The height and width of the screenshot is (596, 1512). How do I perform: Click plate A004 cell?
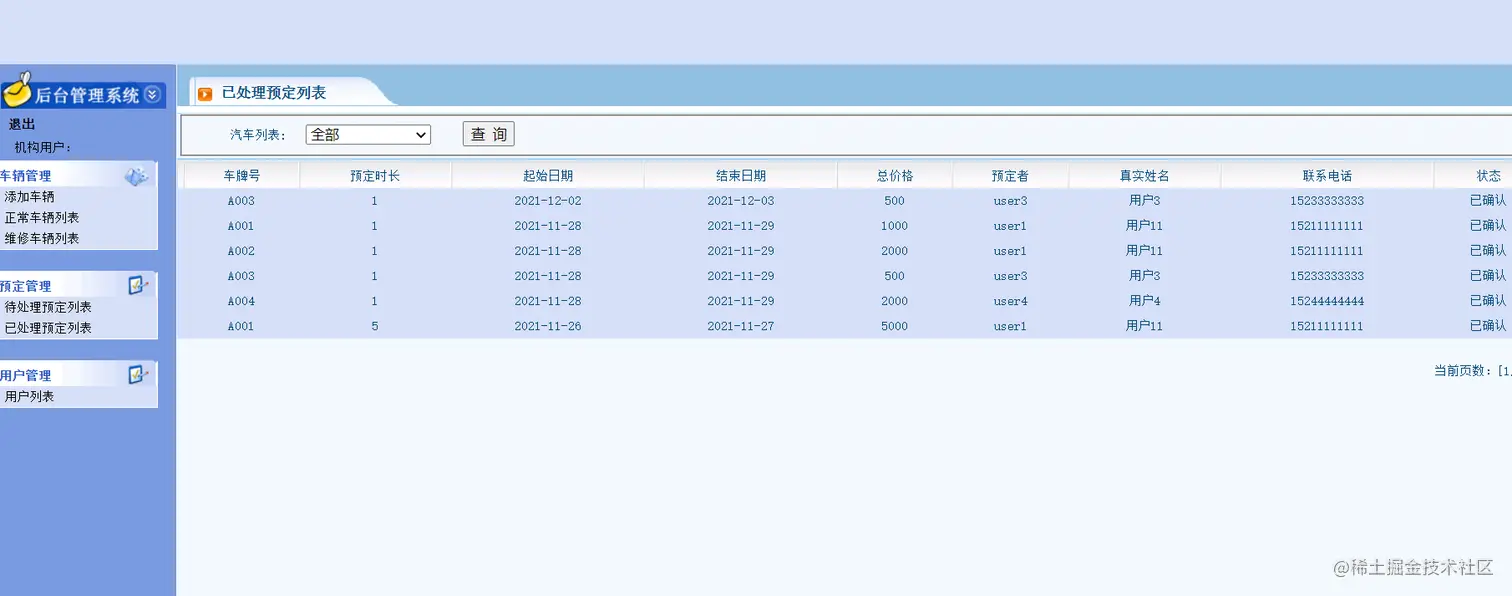pyautogui.click(x=241, y=301)
